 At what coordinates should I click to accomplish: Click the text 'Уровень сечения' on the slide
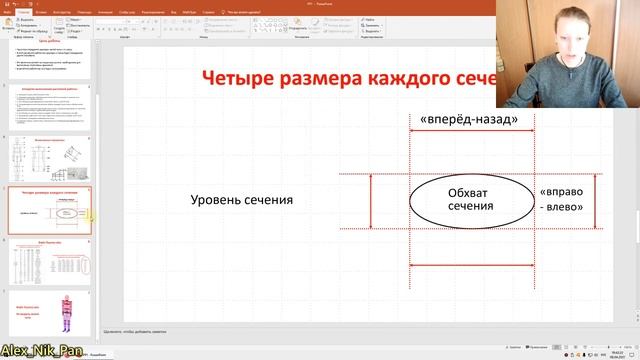coord(242,200)
